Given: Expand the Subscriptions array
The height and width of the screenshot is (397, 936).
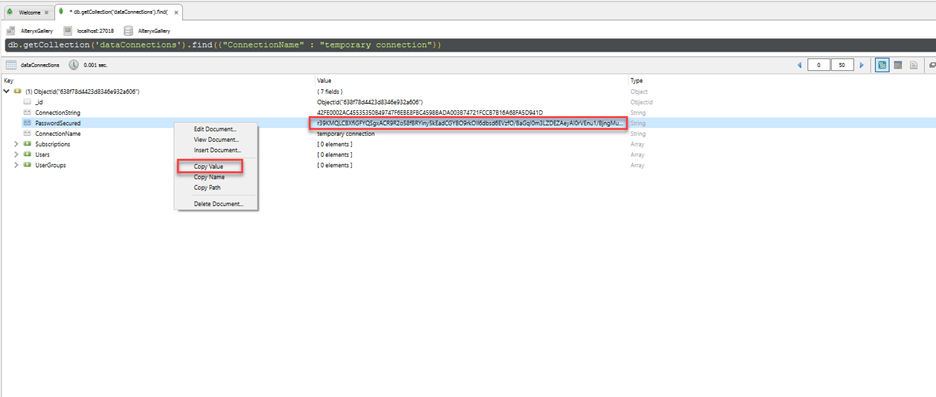Looking at the screenshot, I should tap(17, 144).
